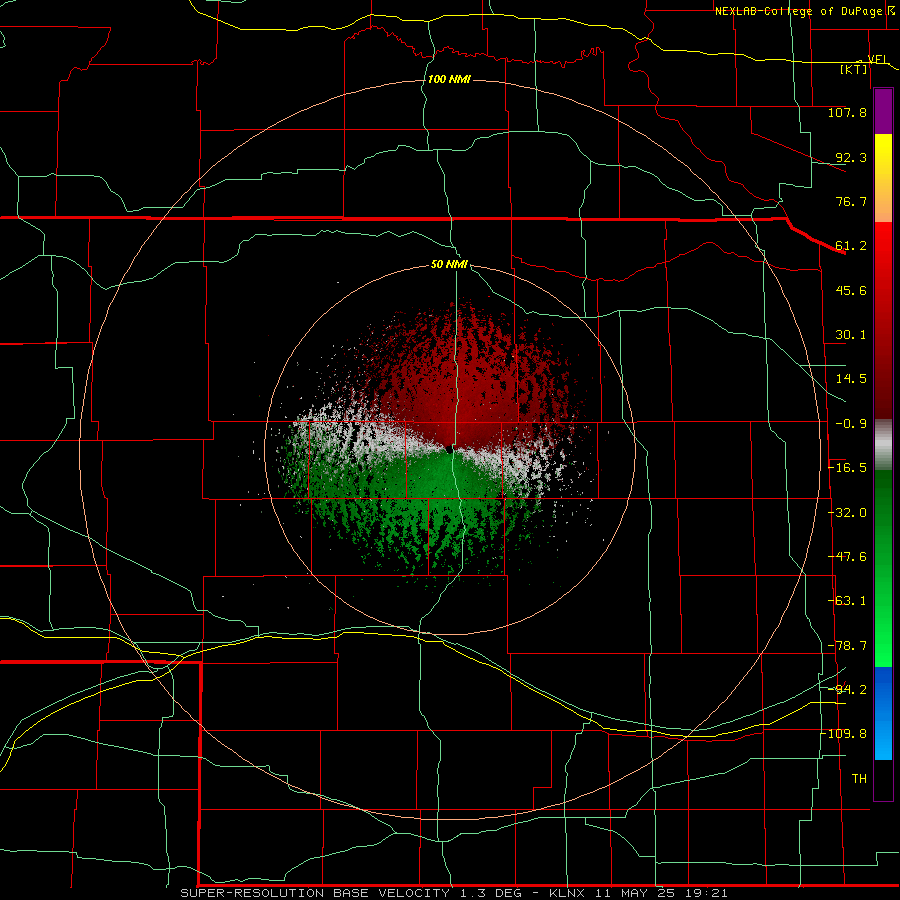Click the purple segment of the velocity color bar
Screen dimensions: 900x900
coord(883,111)
